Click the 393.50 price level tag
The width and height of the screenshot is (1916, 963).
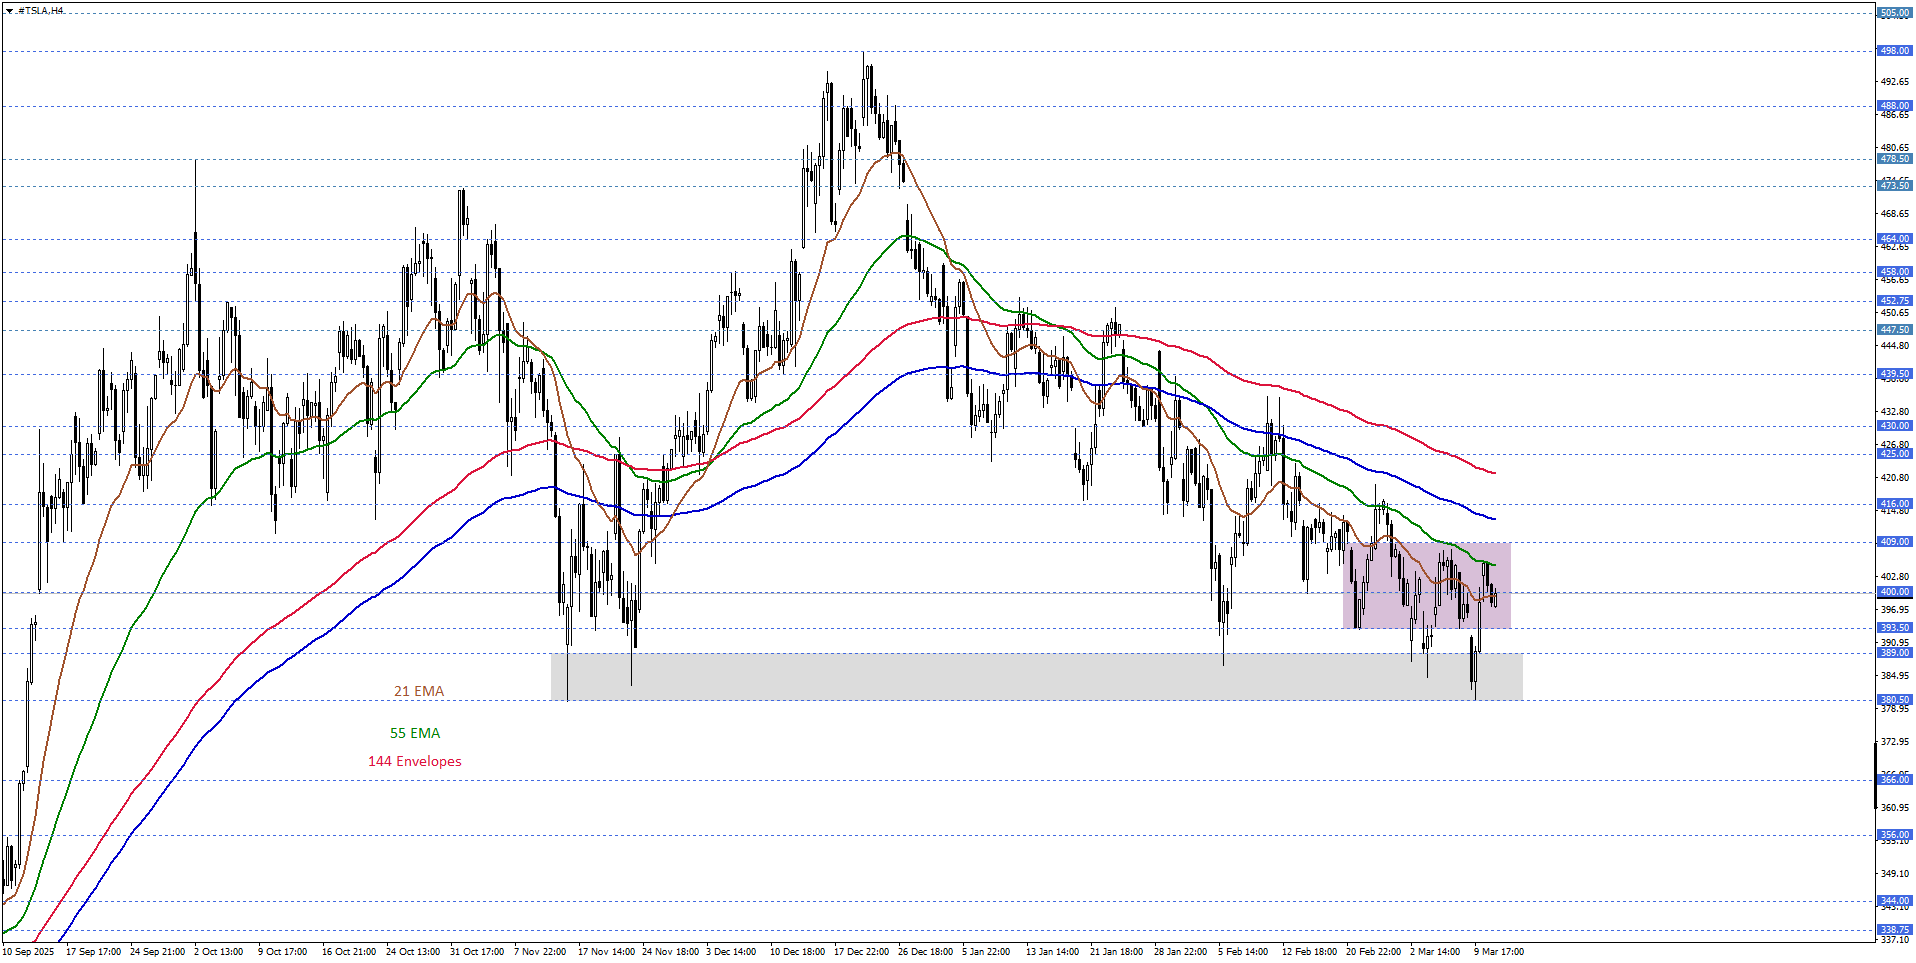pos(1894,628)
